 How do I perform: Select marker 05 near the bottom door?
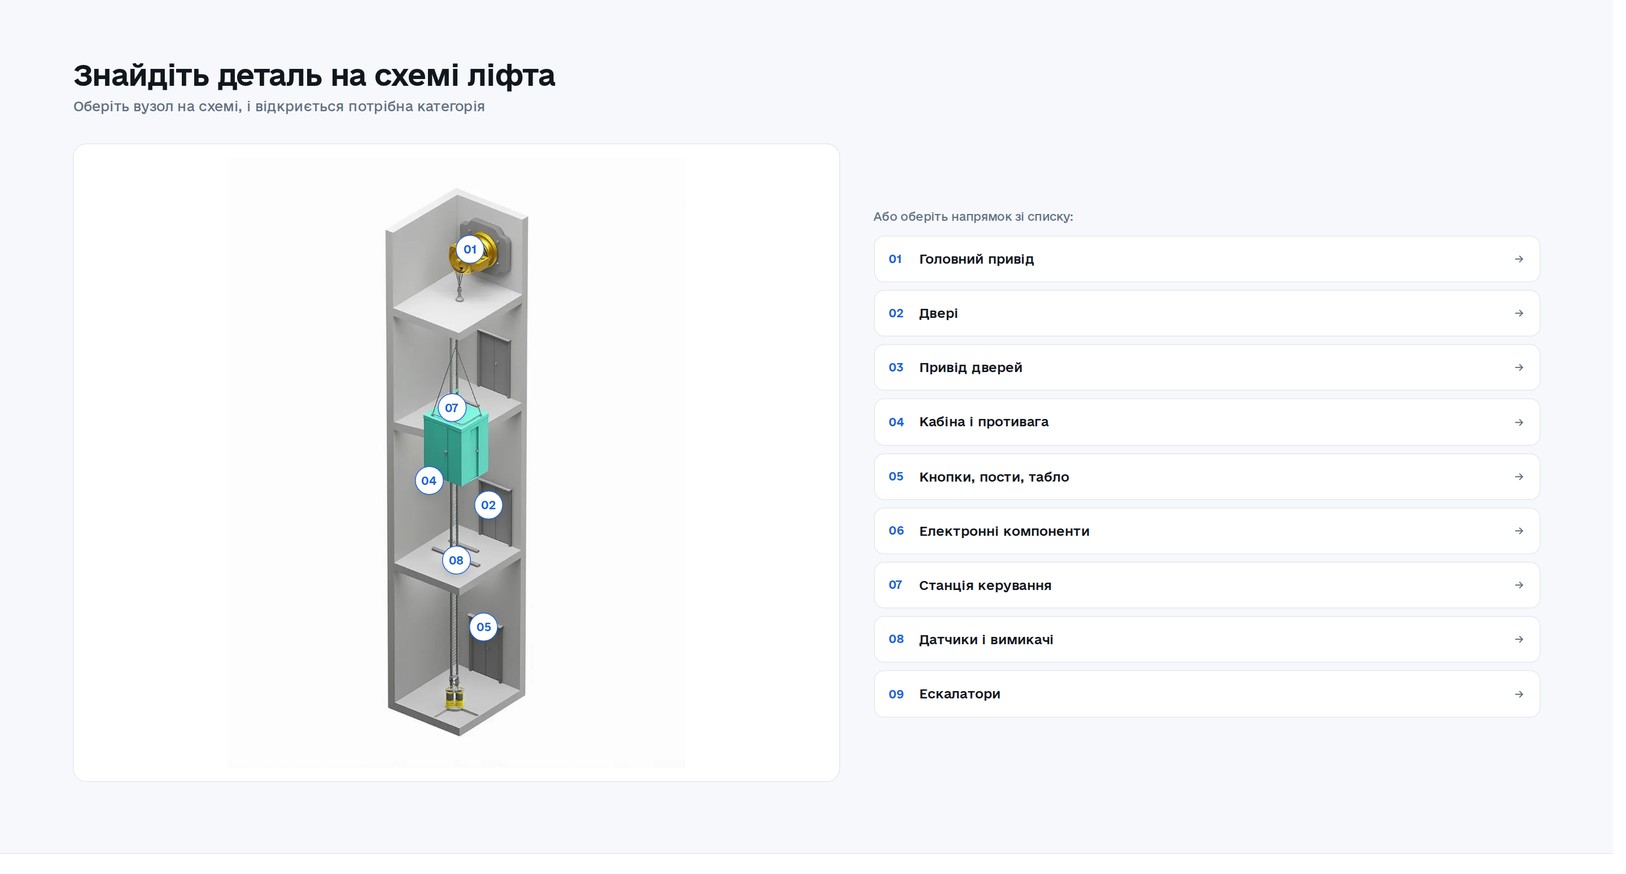[x=484, y=627]
